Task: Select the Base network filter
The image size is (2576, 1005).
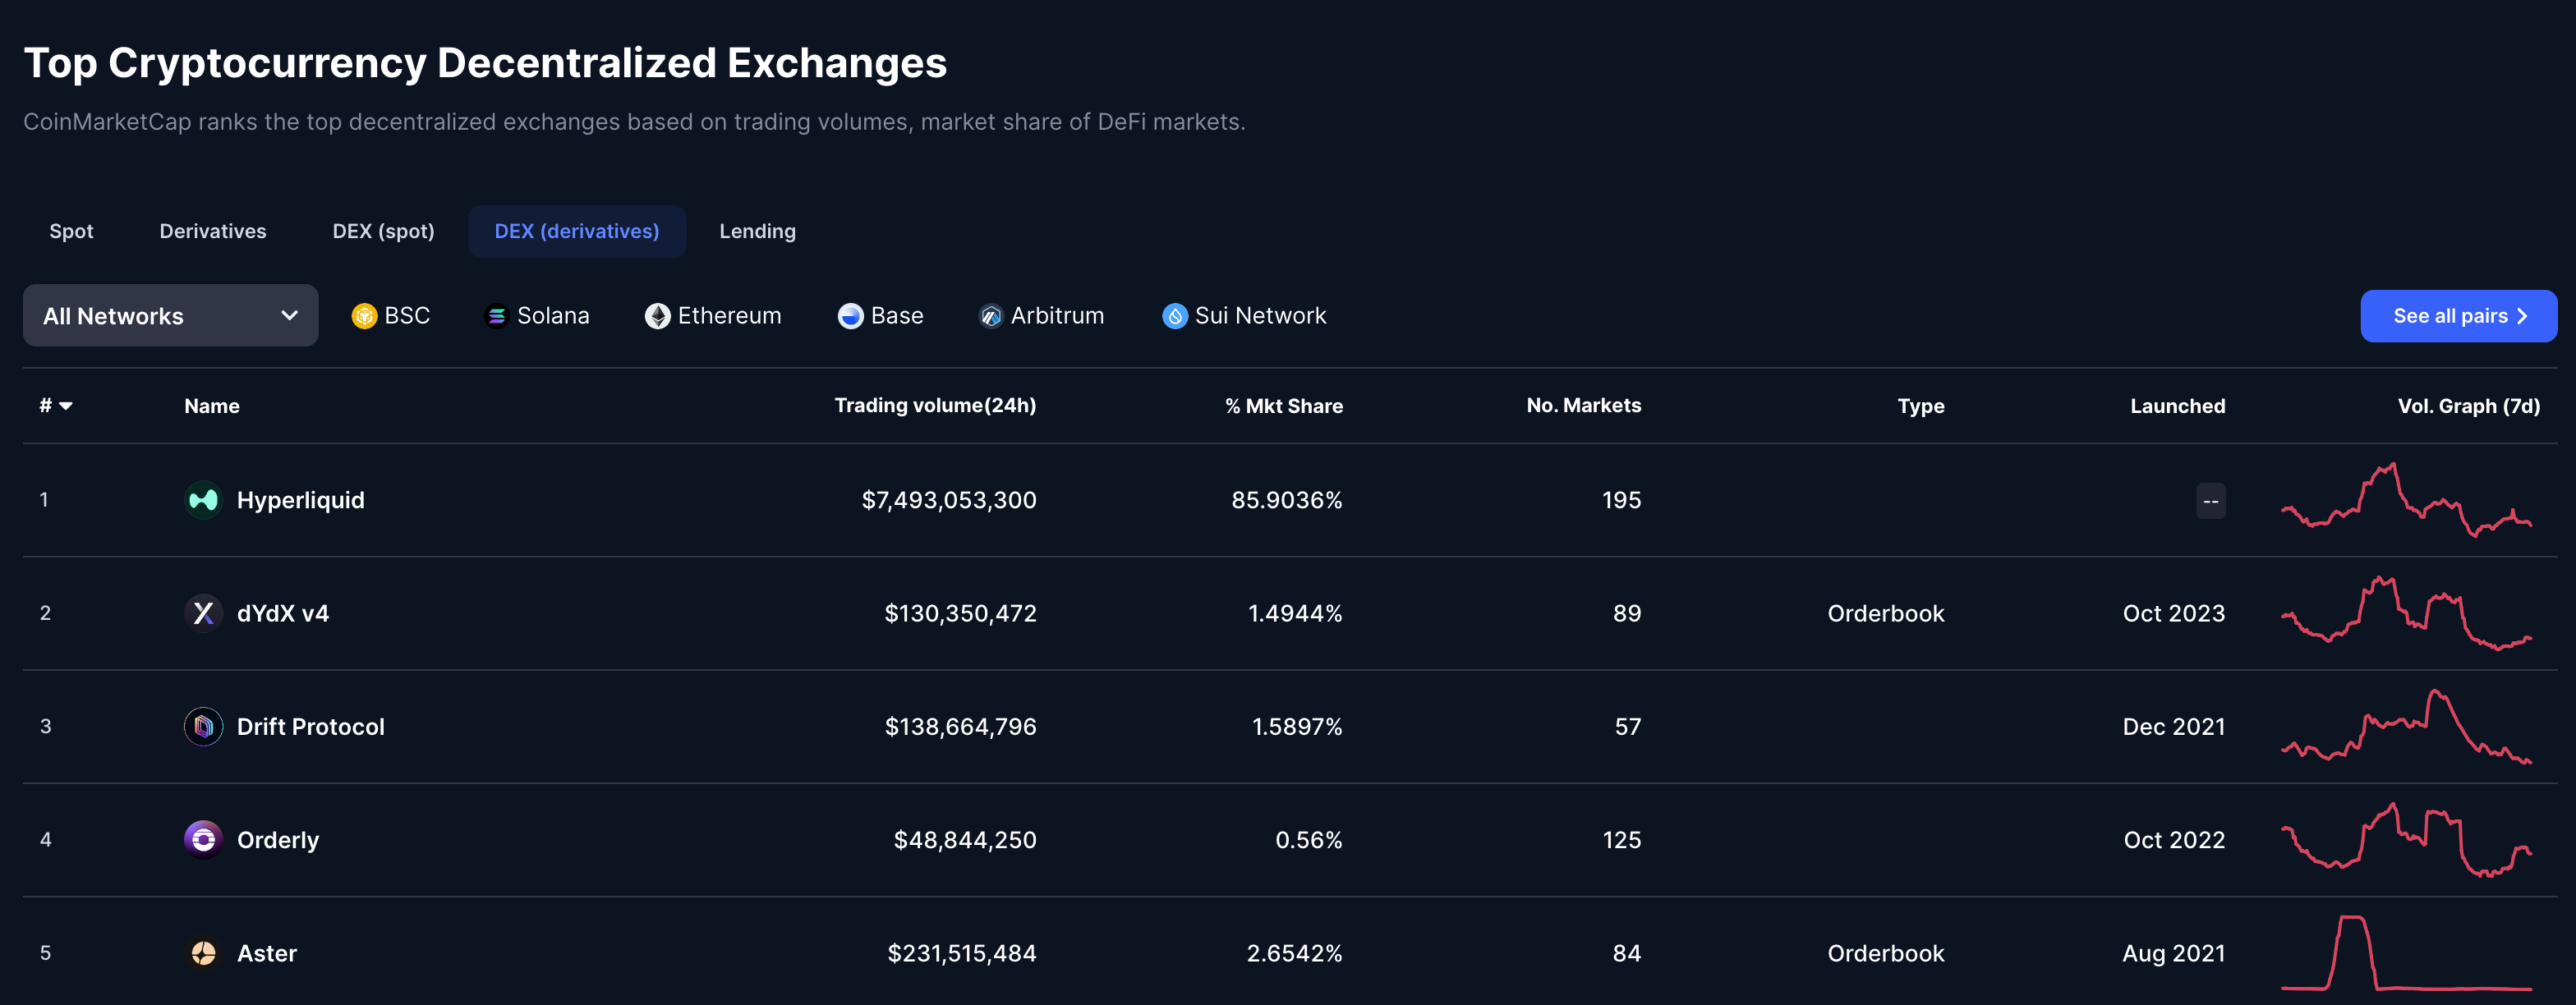Action: pos(880,316)
